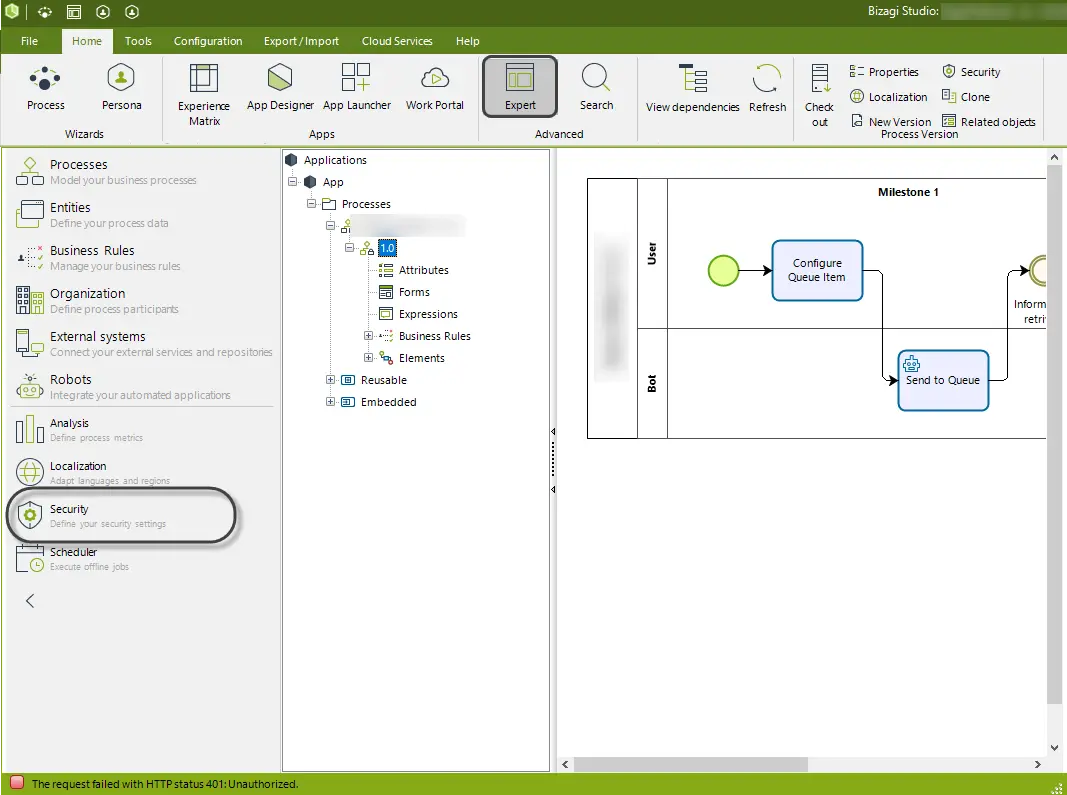Screen dimensions: 1067x795
Task: Open External systems module
Action: tap(143, 343)
